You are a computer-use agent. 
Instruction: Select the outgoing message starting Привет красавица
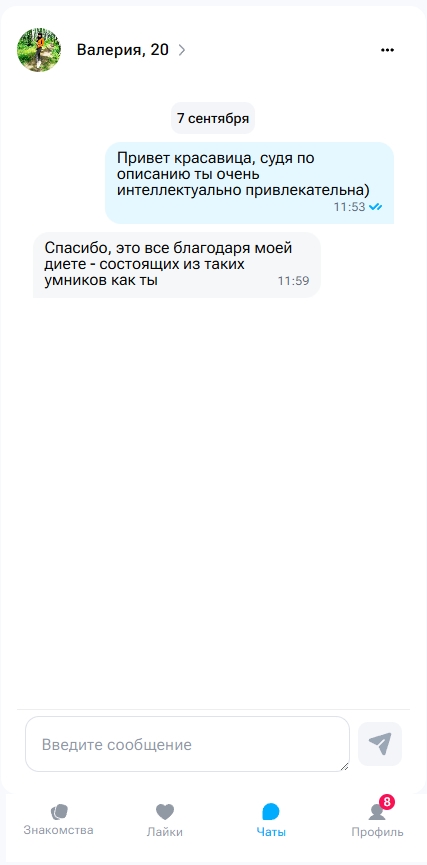tap(249, 183)
